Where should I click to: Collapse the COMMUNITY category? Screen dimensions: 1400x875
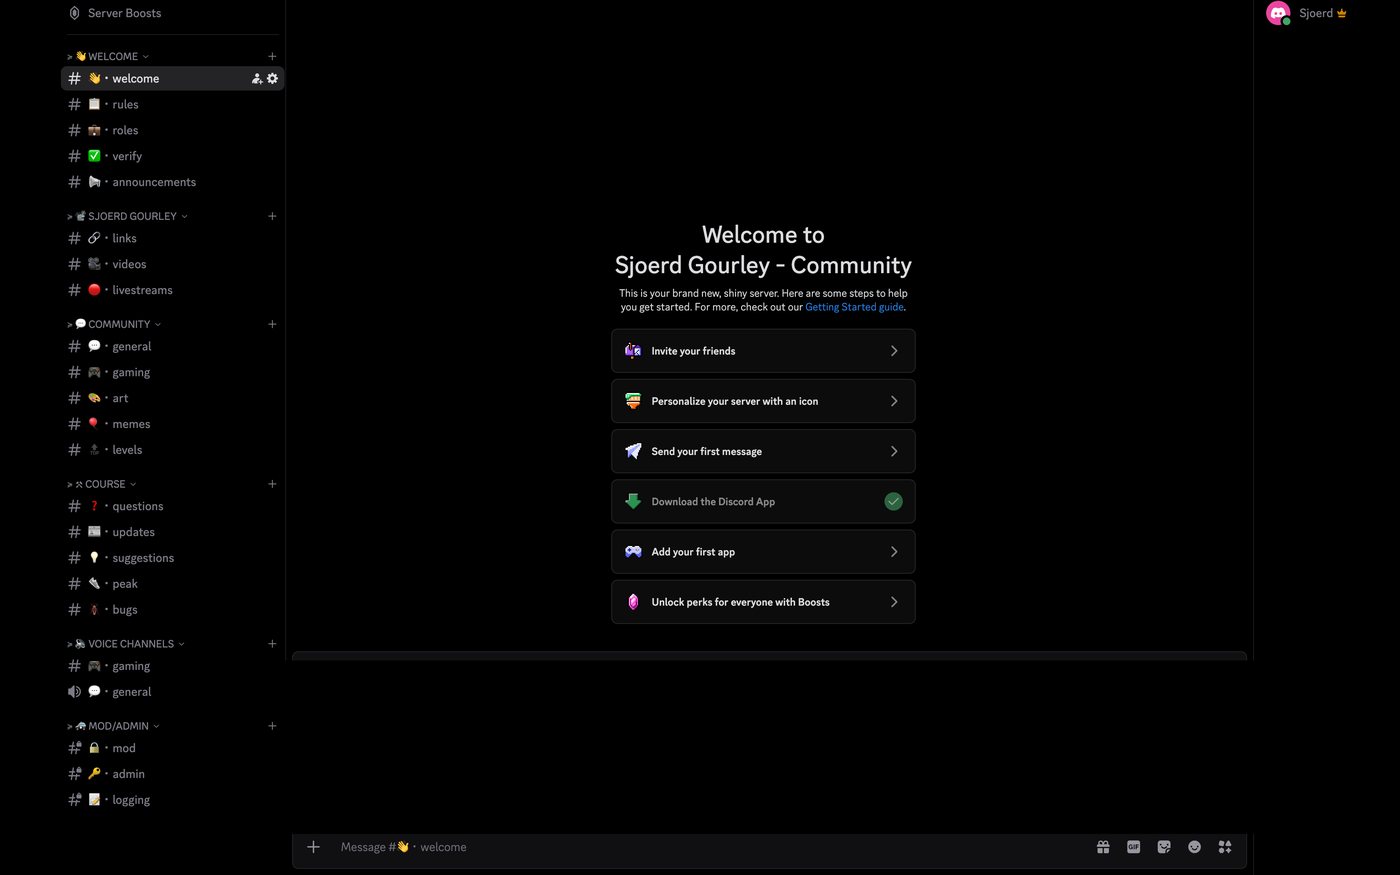114,324
